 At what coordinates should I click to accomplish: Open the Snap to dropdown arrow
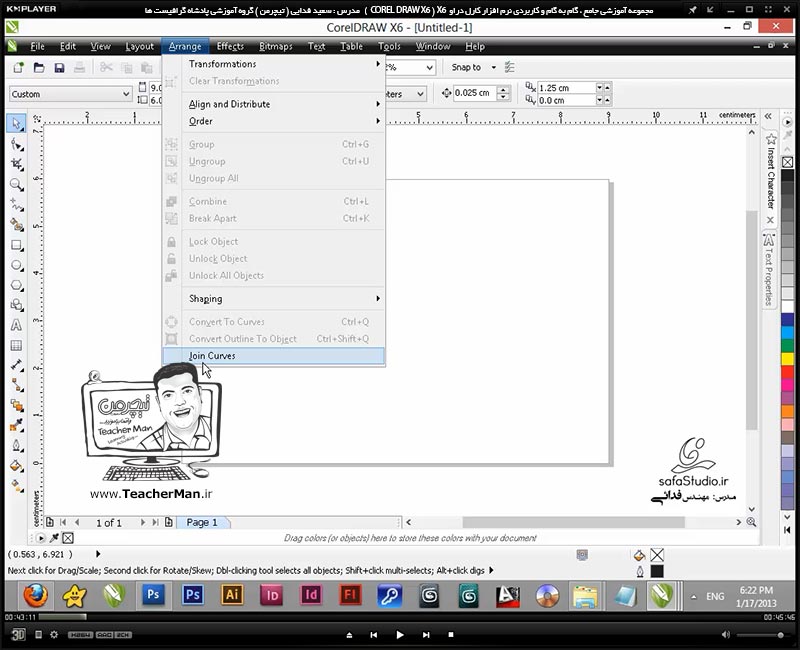tap(493, 67)
